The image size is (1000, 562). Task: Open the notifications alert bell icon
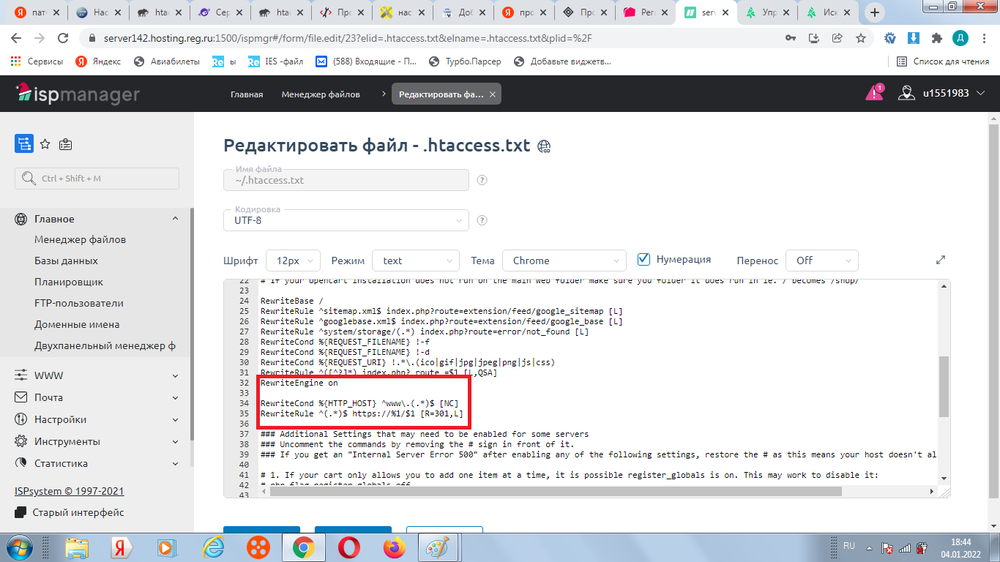874,92
